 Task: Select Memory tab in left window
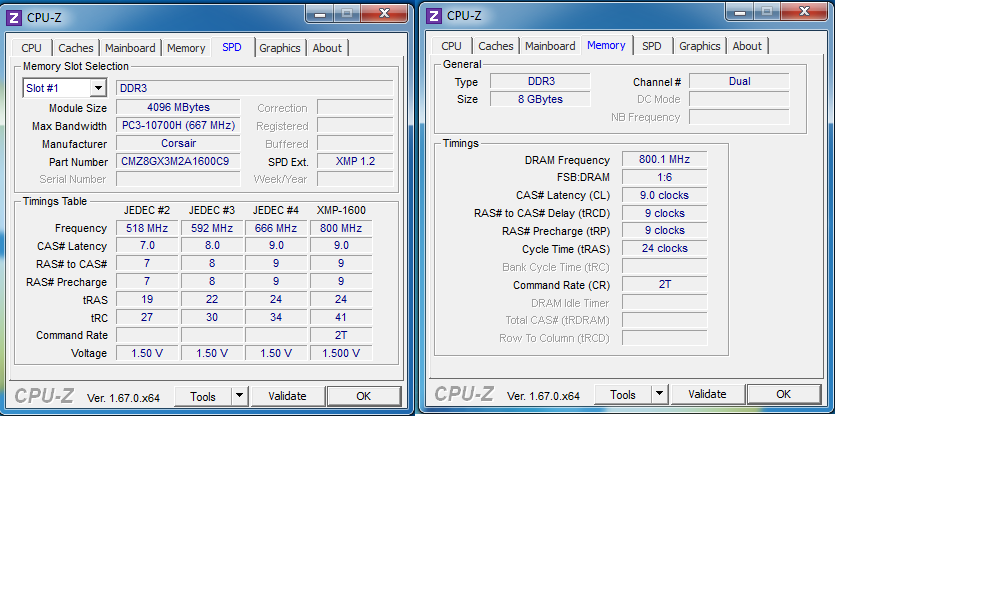click(x=186, y=48)
